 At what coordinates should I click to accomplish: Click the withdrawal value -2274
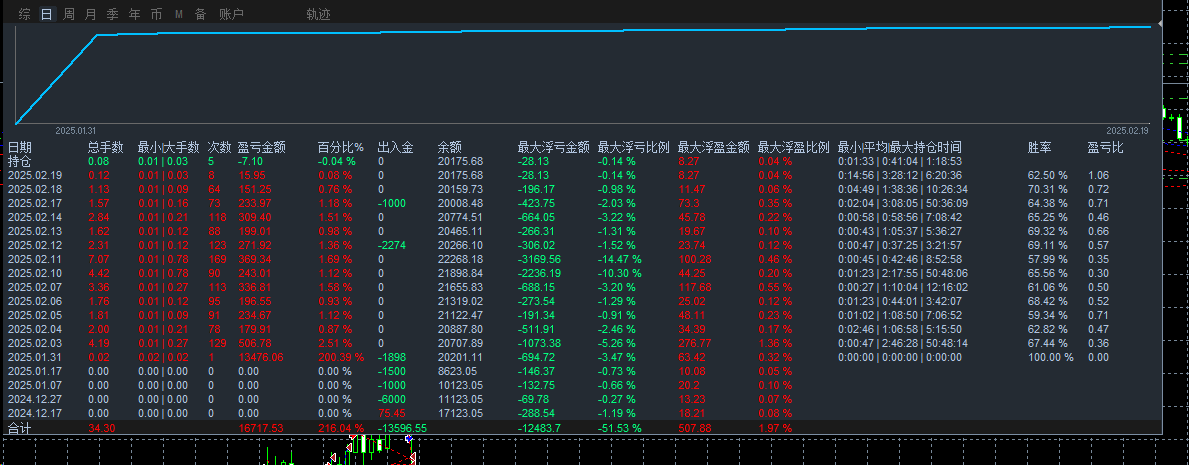point(392,245)
